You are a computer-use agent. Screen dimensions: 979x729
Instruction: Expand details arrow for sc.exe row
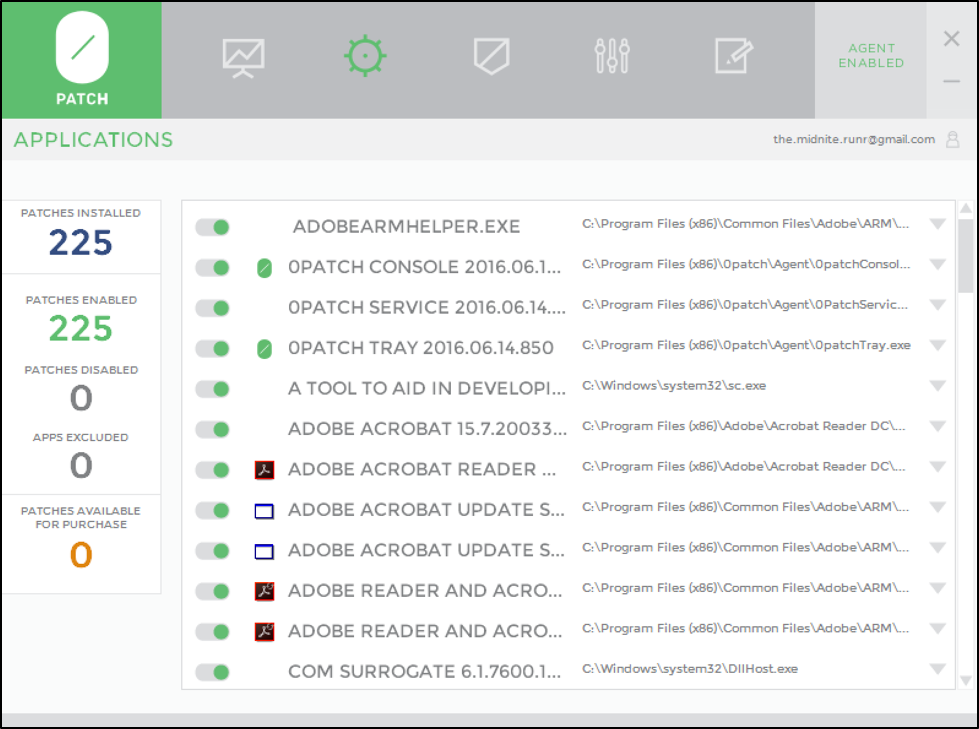[937, 386]
